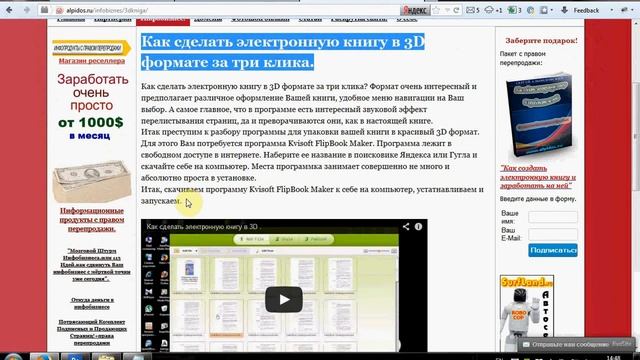Click the info icon on the video
Screen dimensions: 640x360
418,227
